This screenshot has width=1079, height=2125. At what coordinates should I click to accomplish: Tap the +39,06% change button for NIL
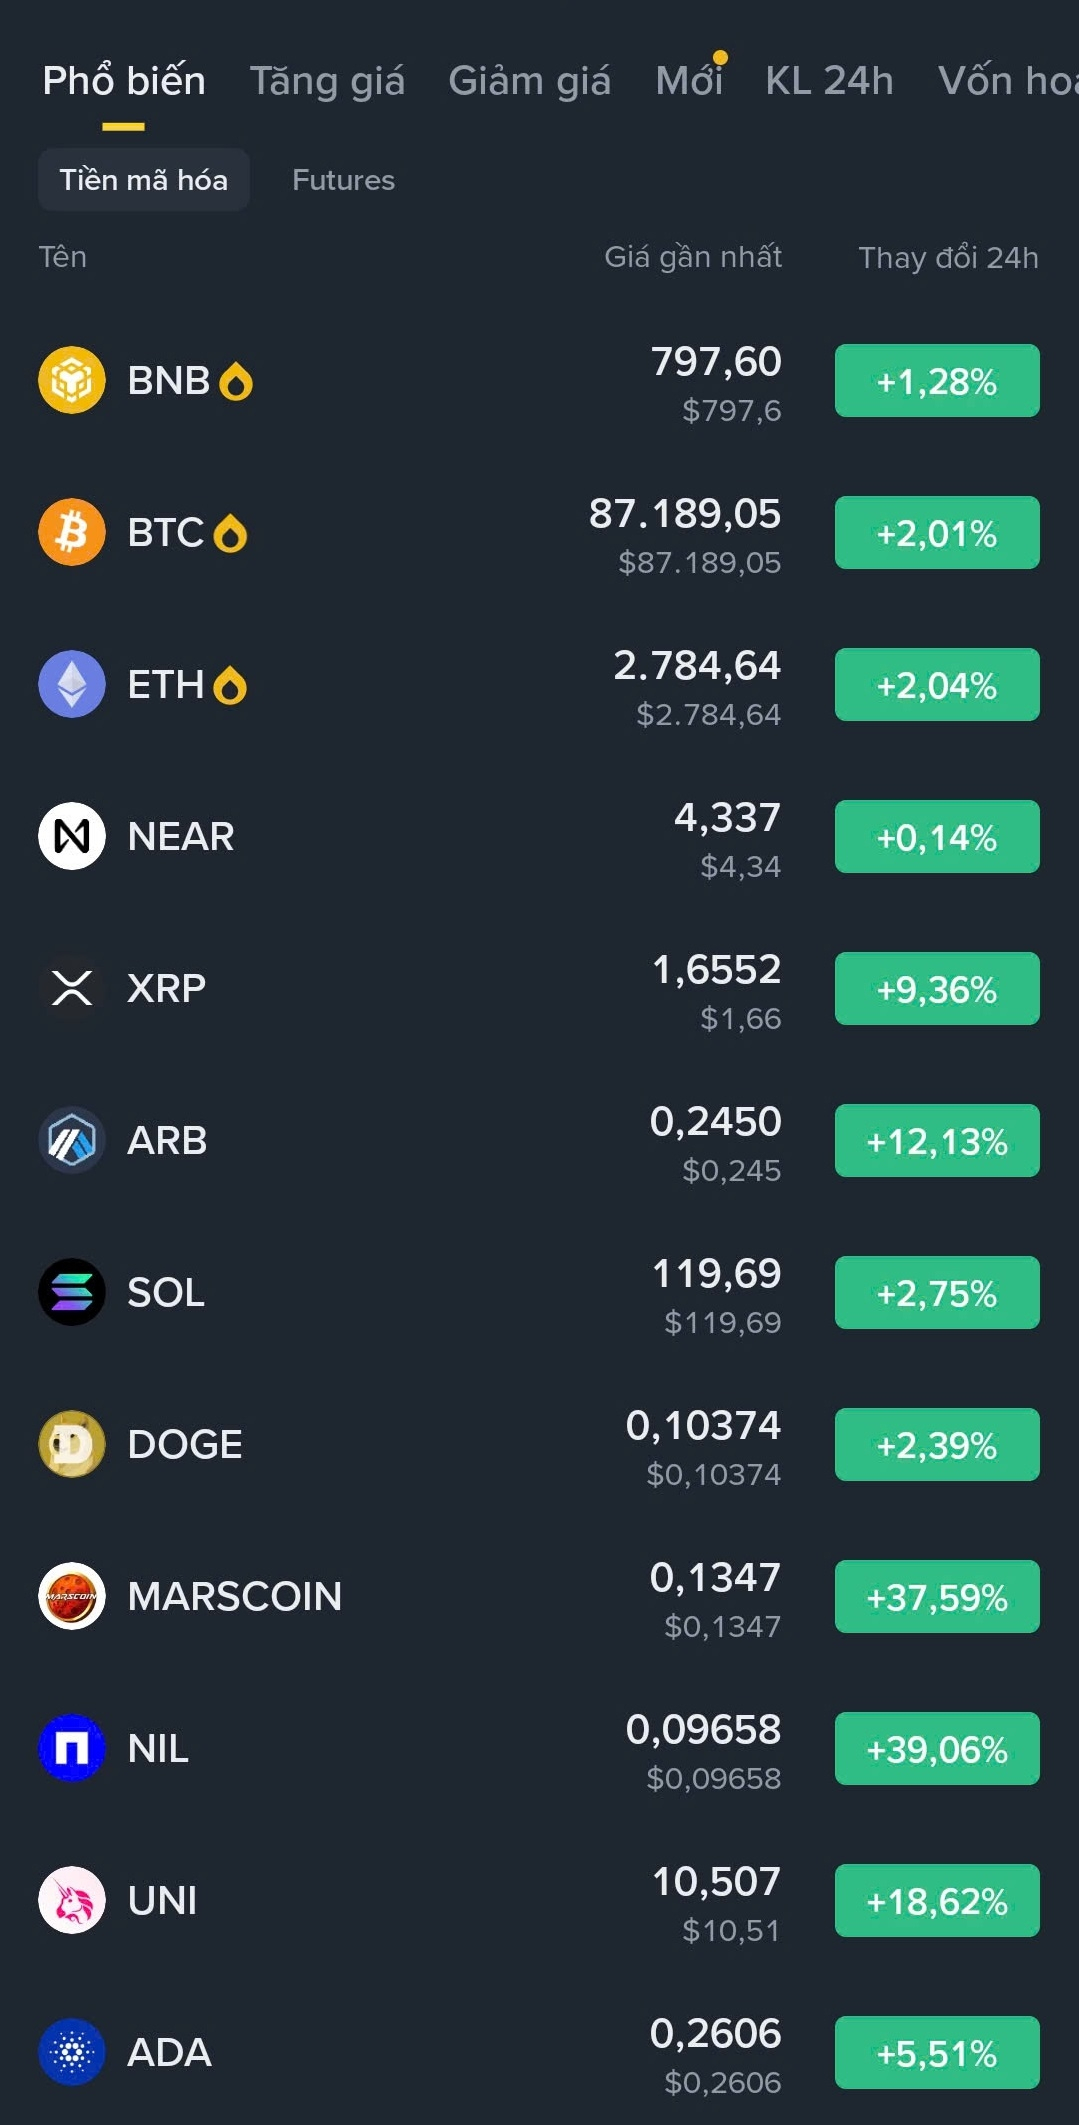[x=937, y=1749]
